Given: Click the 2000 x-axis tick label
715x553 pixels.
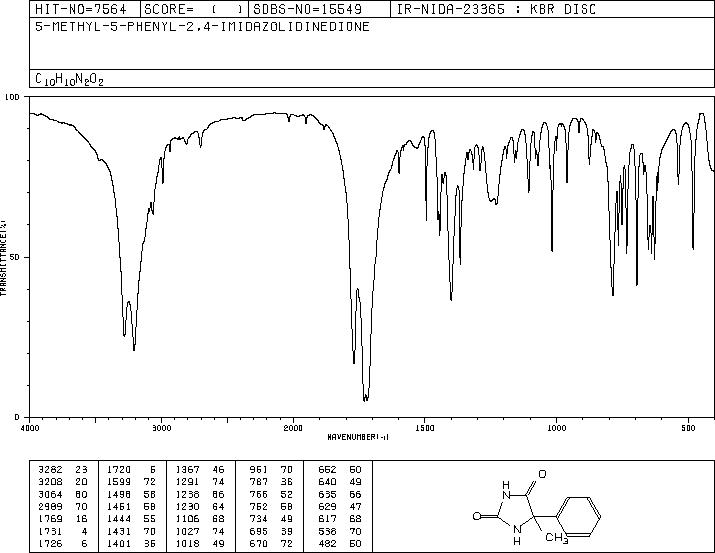Looking at the screenshot, I should pos(293,428).
